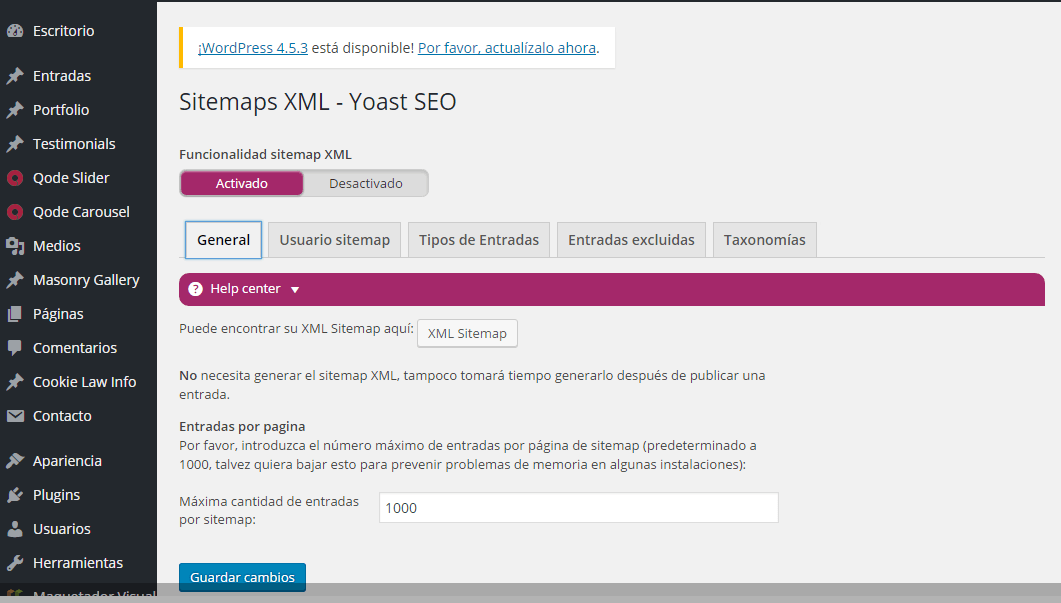Screen dimensions: 1061x603
Task: Click the Qode Carousel red circle icon
Action: [15, 212]
